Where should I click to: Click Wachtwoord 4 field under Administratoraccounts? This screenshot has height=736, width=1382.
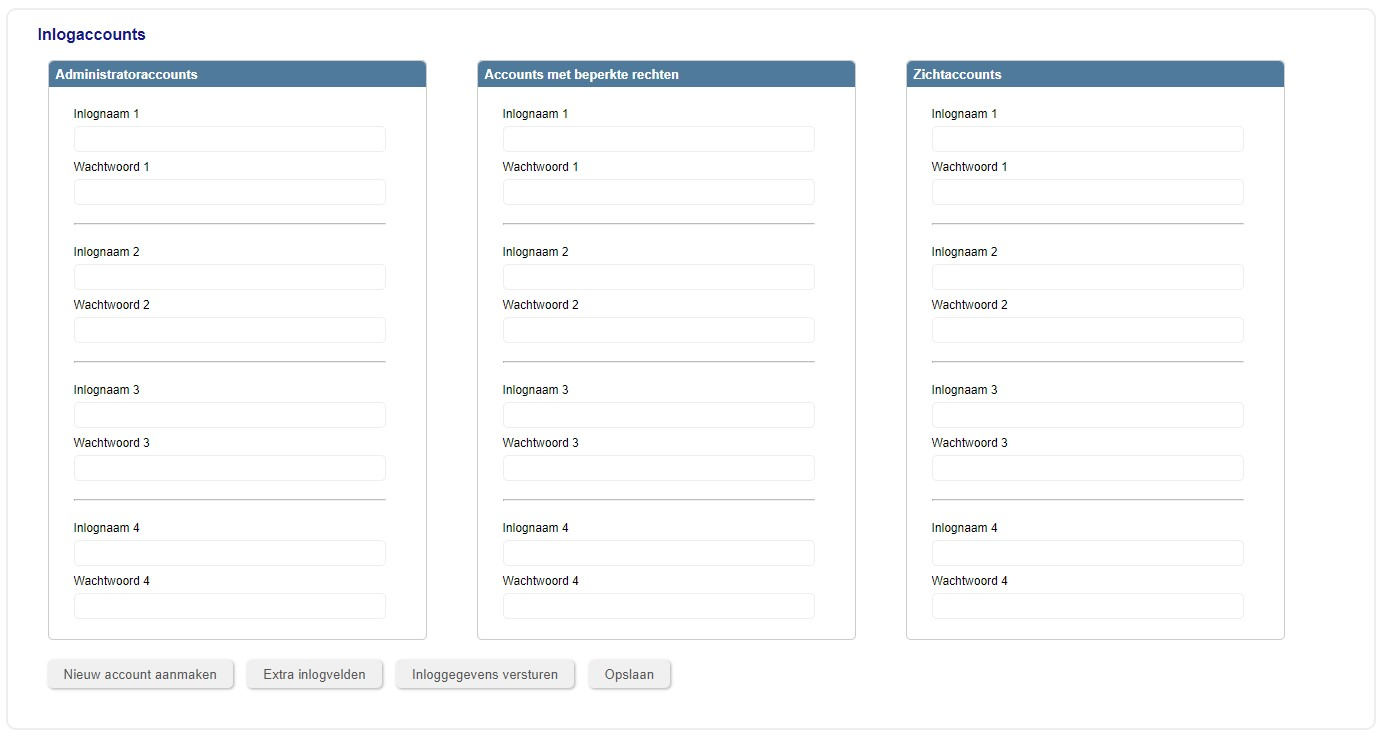coord(230,606)
